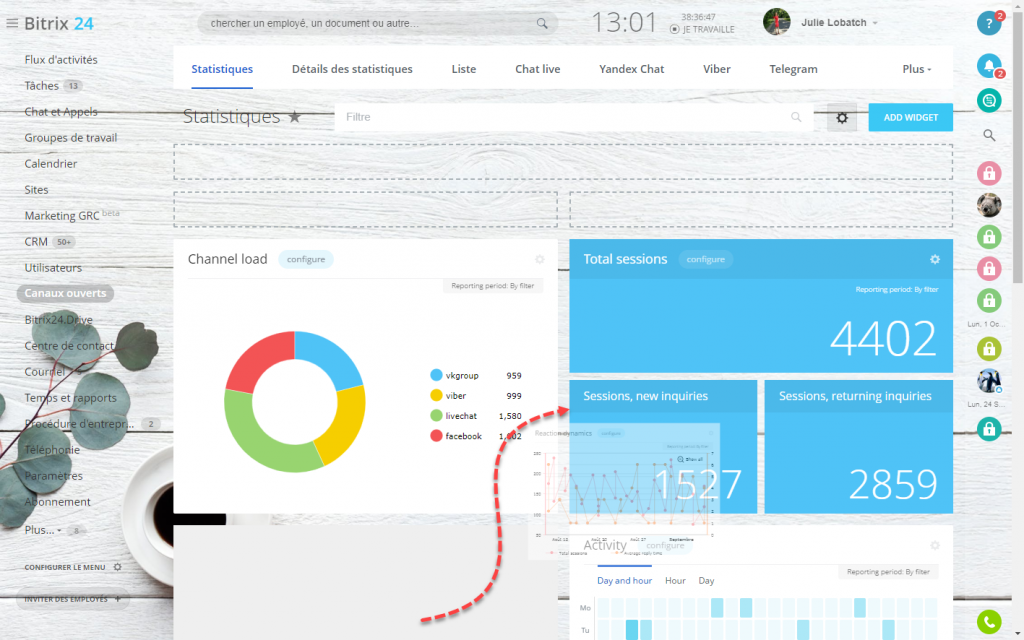Click Configurer le menu link
Screen dimensions: 1024x640
click(x=65, y=567)
